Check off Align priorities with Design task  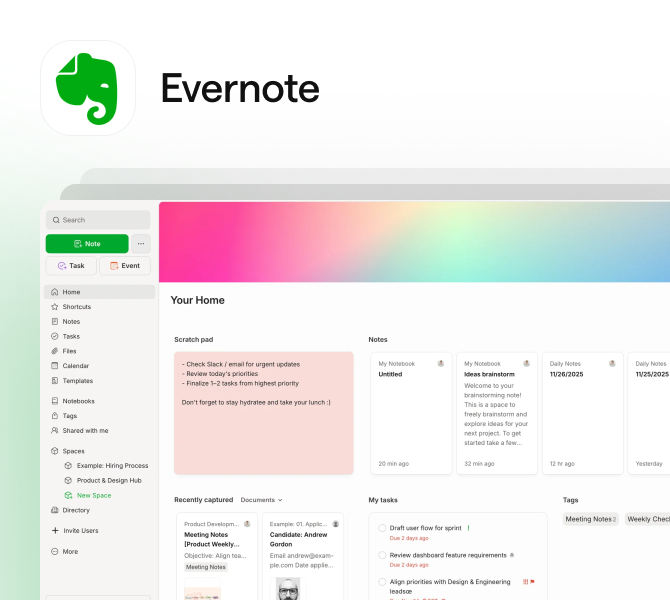[382, 582]
